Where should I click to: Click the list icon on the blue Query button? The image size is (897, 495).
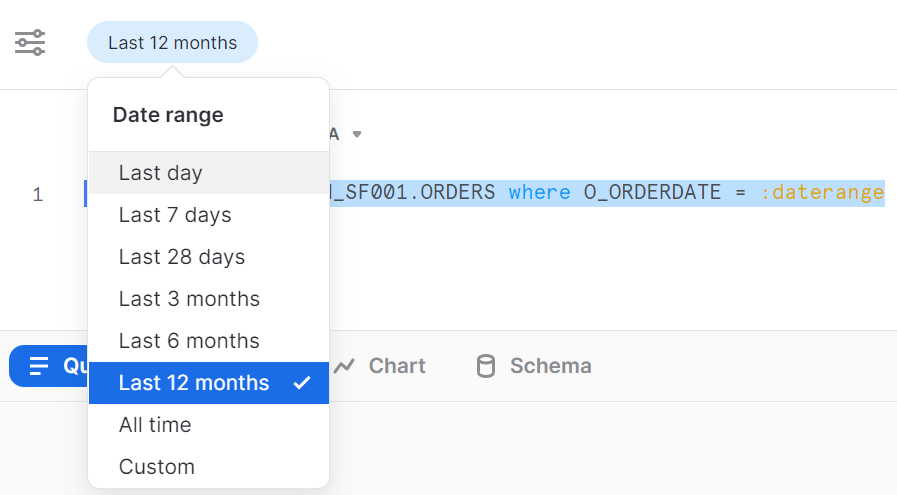[x=39, y=366]
